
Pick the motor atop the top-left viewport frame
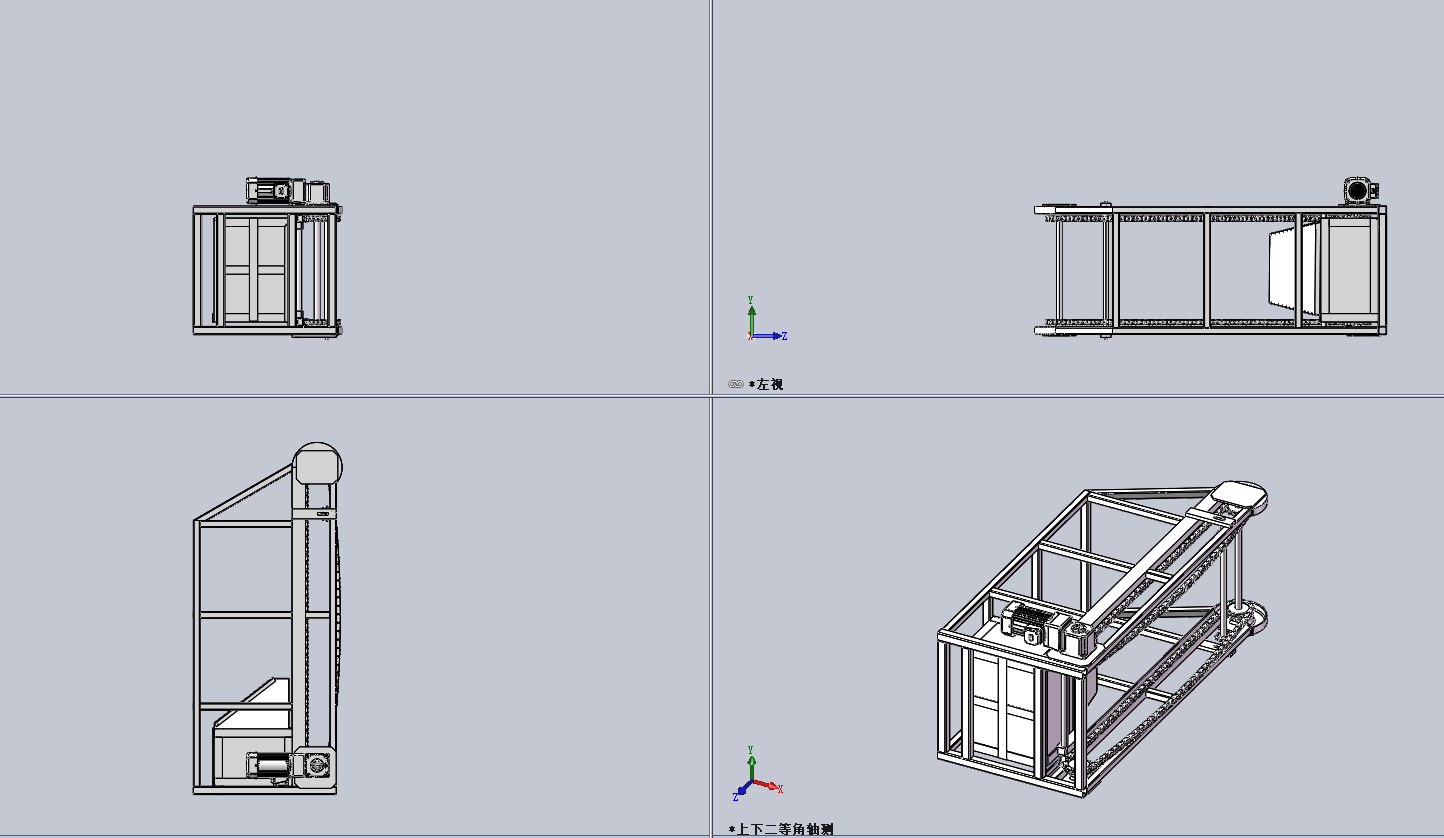(289, 190)
